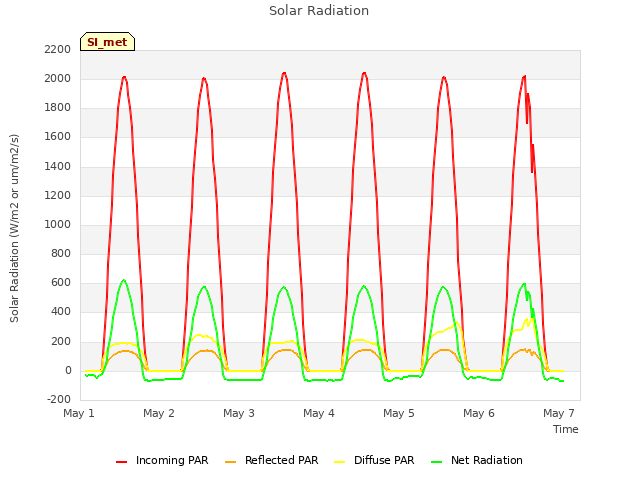The image size is (640, 480).
Task: Click the green Net Radiation legend swatch
Action: click(437, 462)
